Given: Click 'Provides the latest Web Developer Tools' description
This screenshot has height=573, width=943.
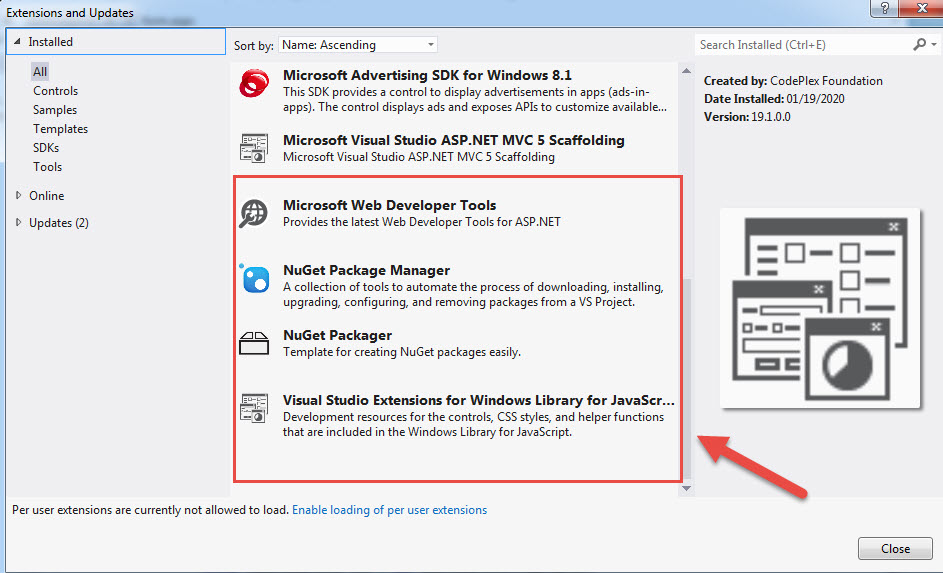Looking at the screenshot, I should 422,222.
